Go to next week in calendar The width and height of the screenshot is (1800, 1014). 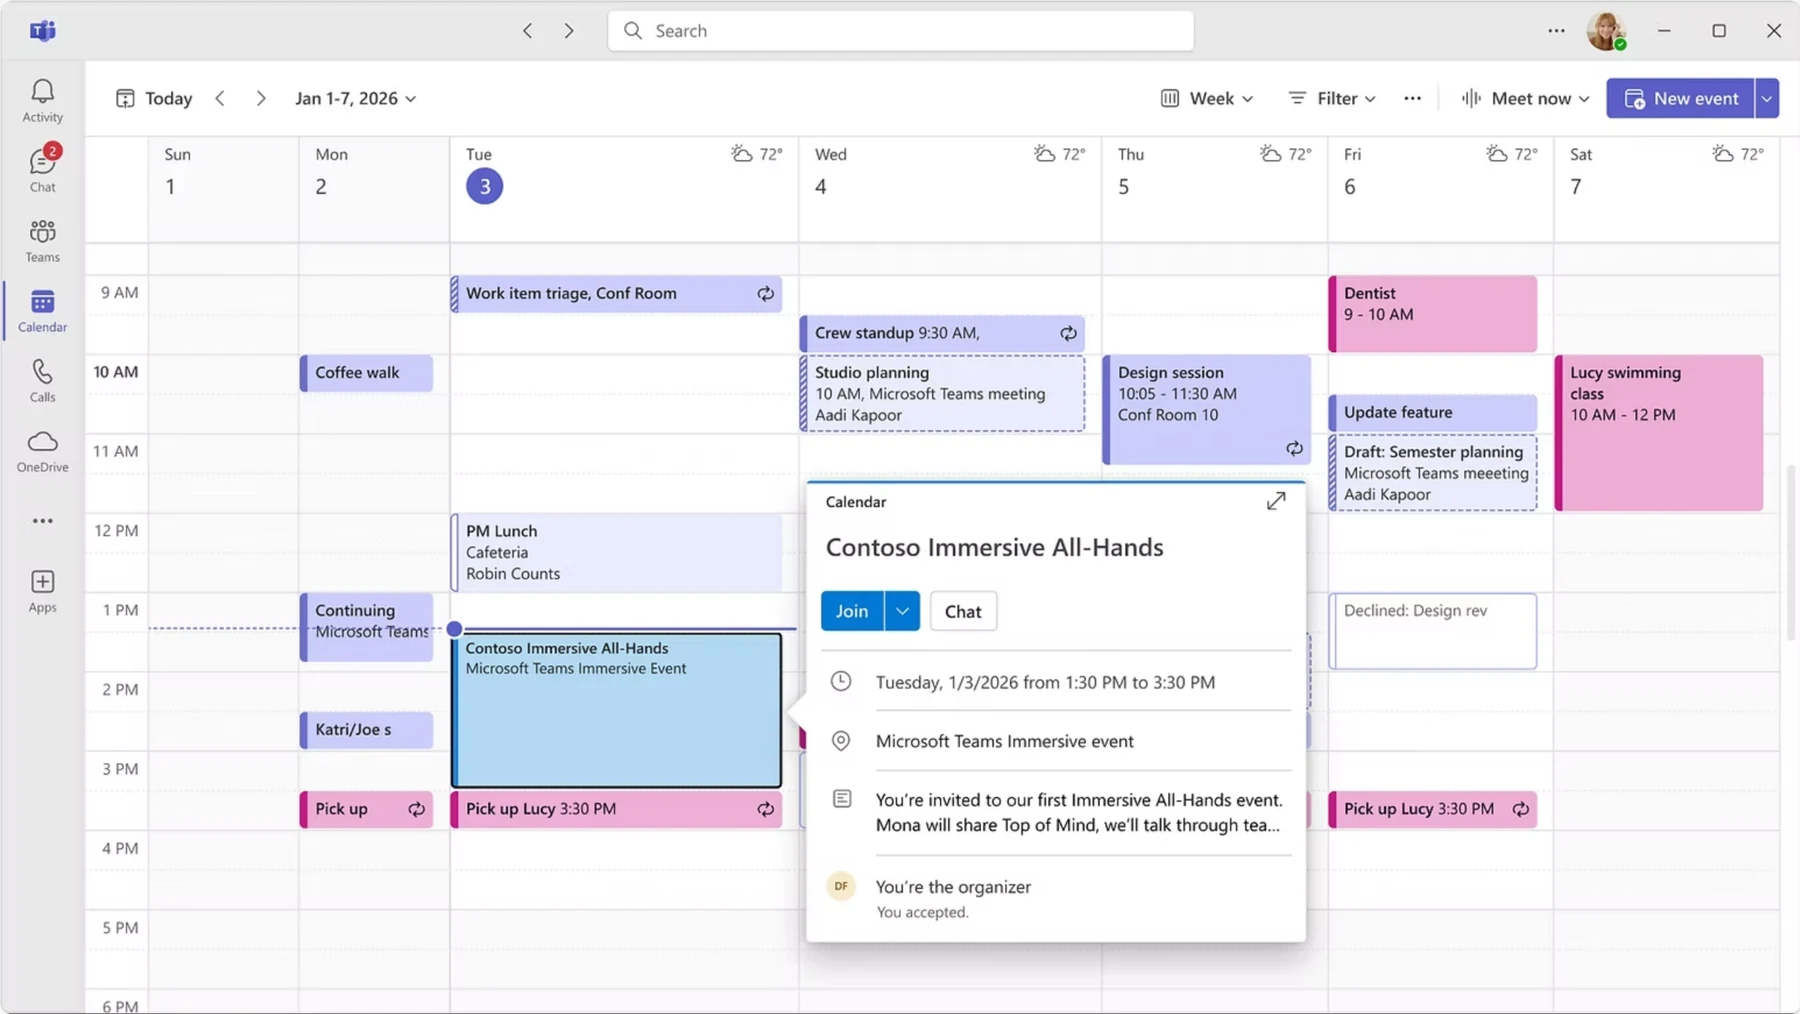(261, 98)
